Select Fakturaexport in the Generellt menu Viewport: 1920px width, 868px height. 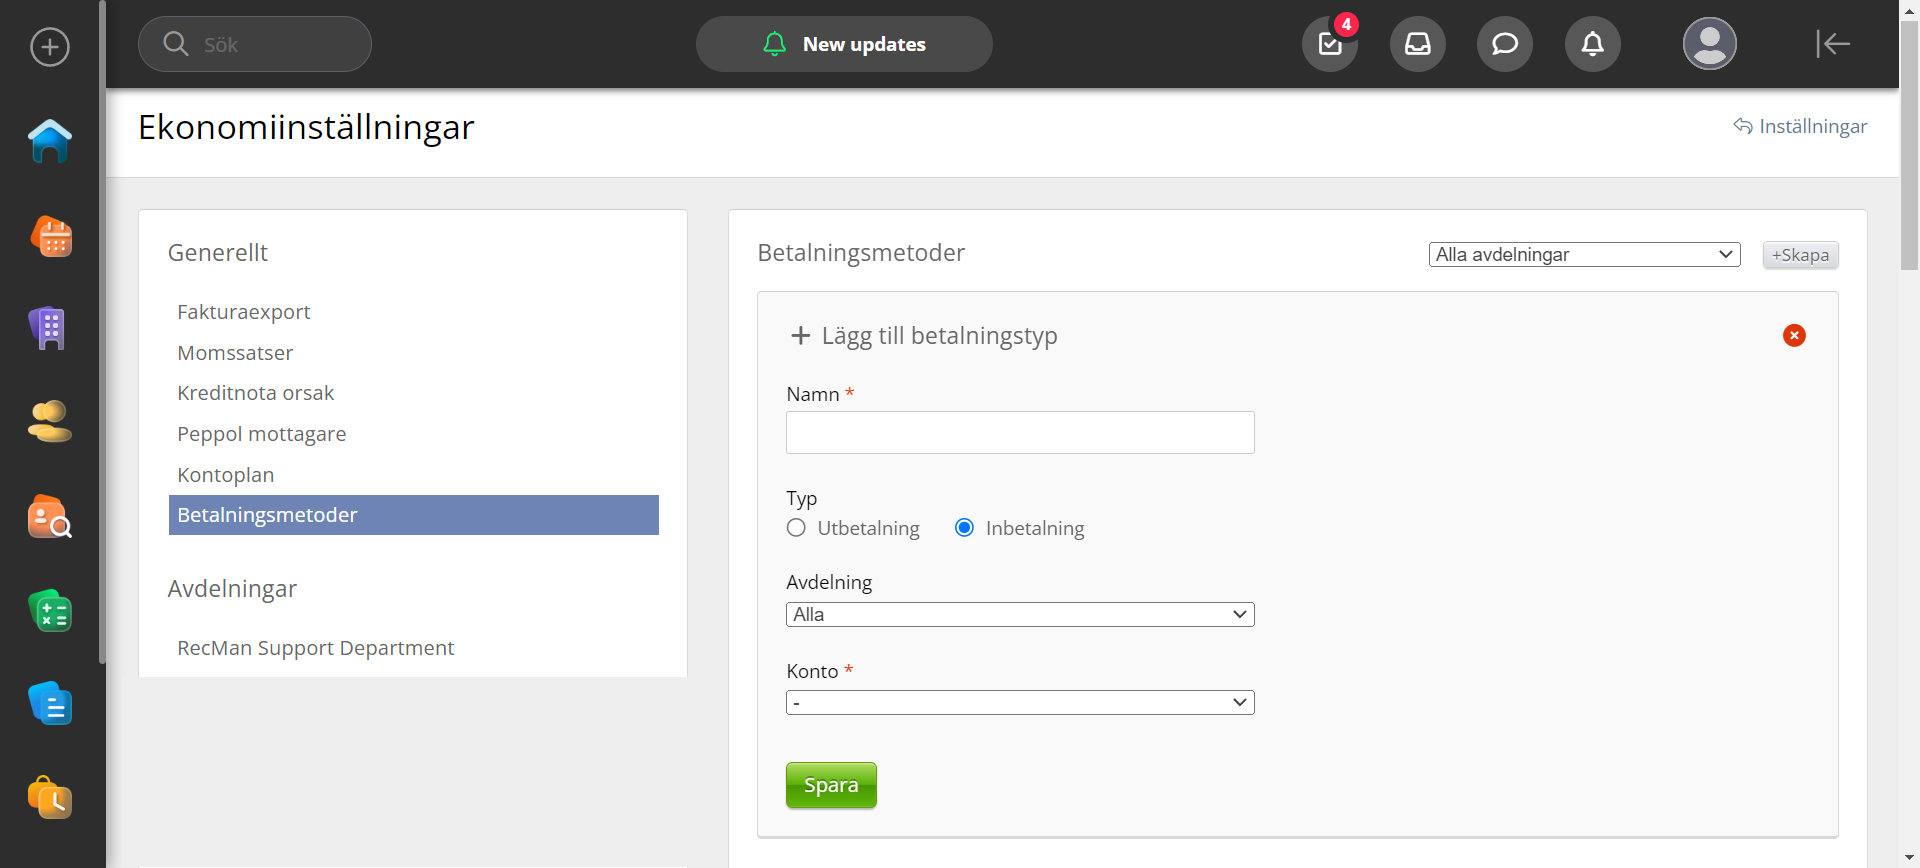coord(243,312)
